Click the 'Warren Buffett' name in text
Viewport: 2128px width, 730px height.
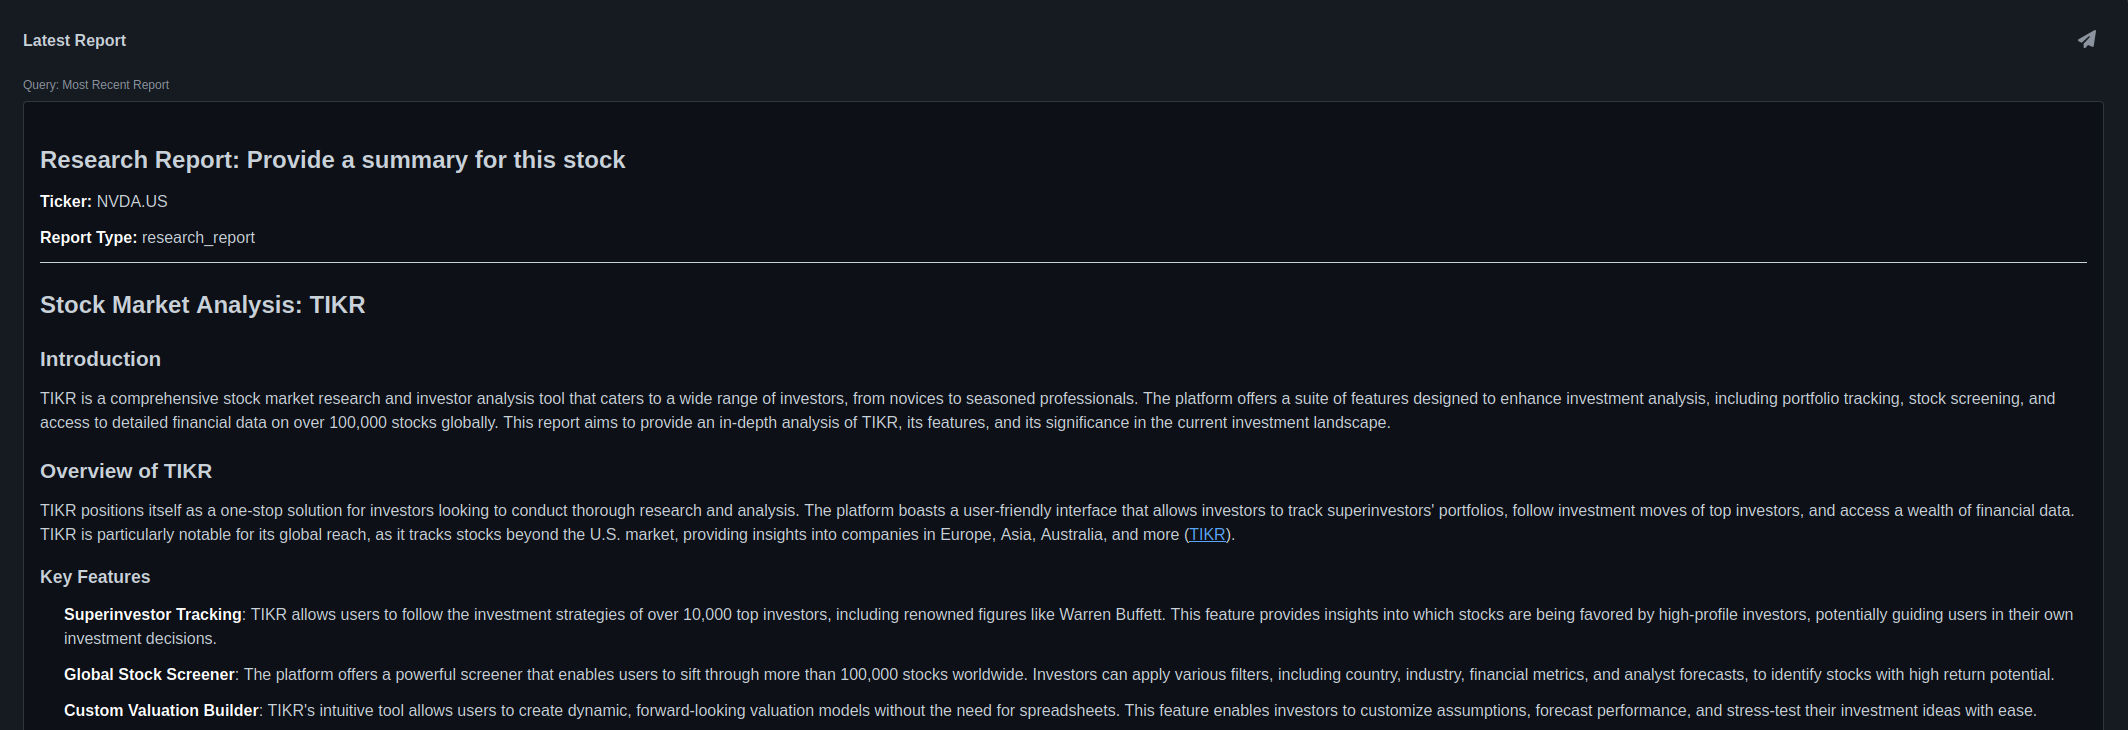(1110, 615)
